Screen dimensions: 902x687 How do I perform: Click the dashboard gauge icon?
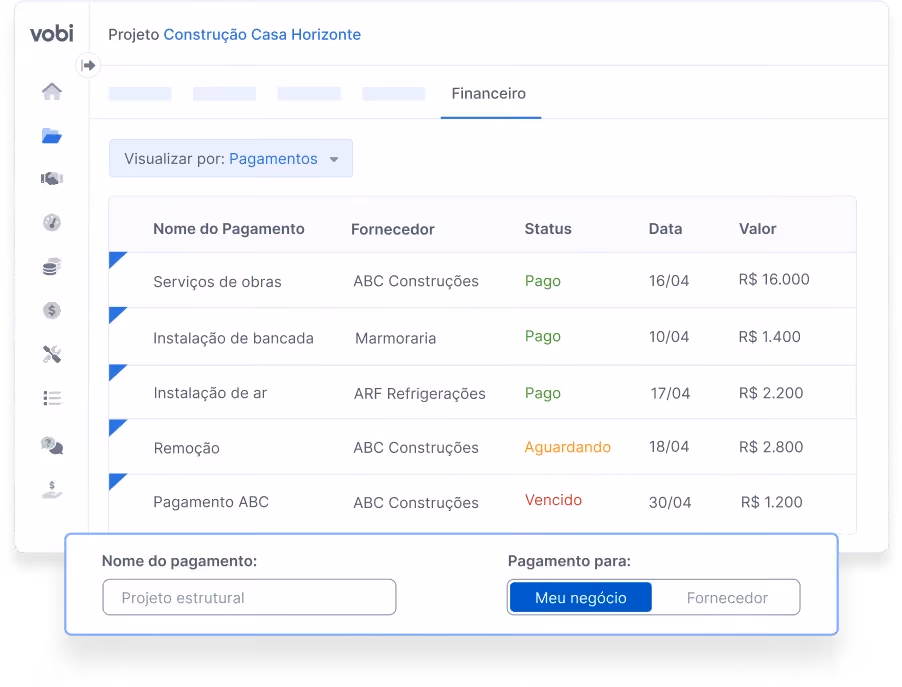pos(52,222)
